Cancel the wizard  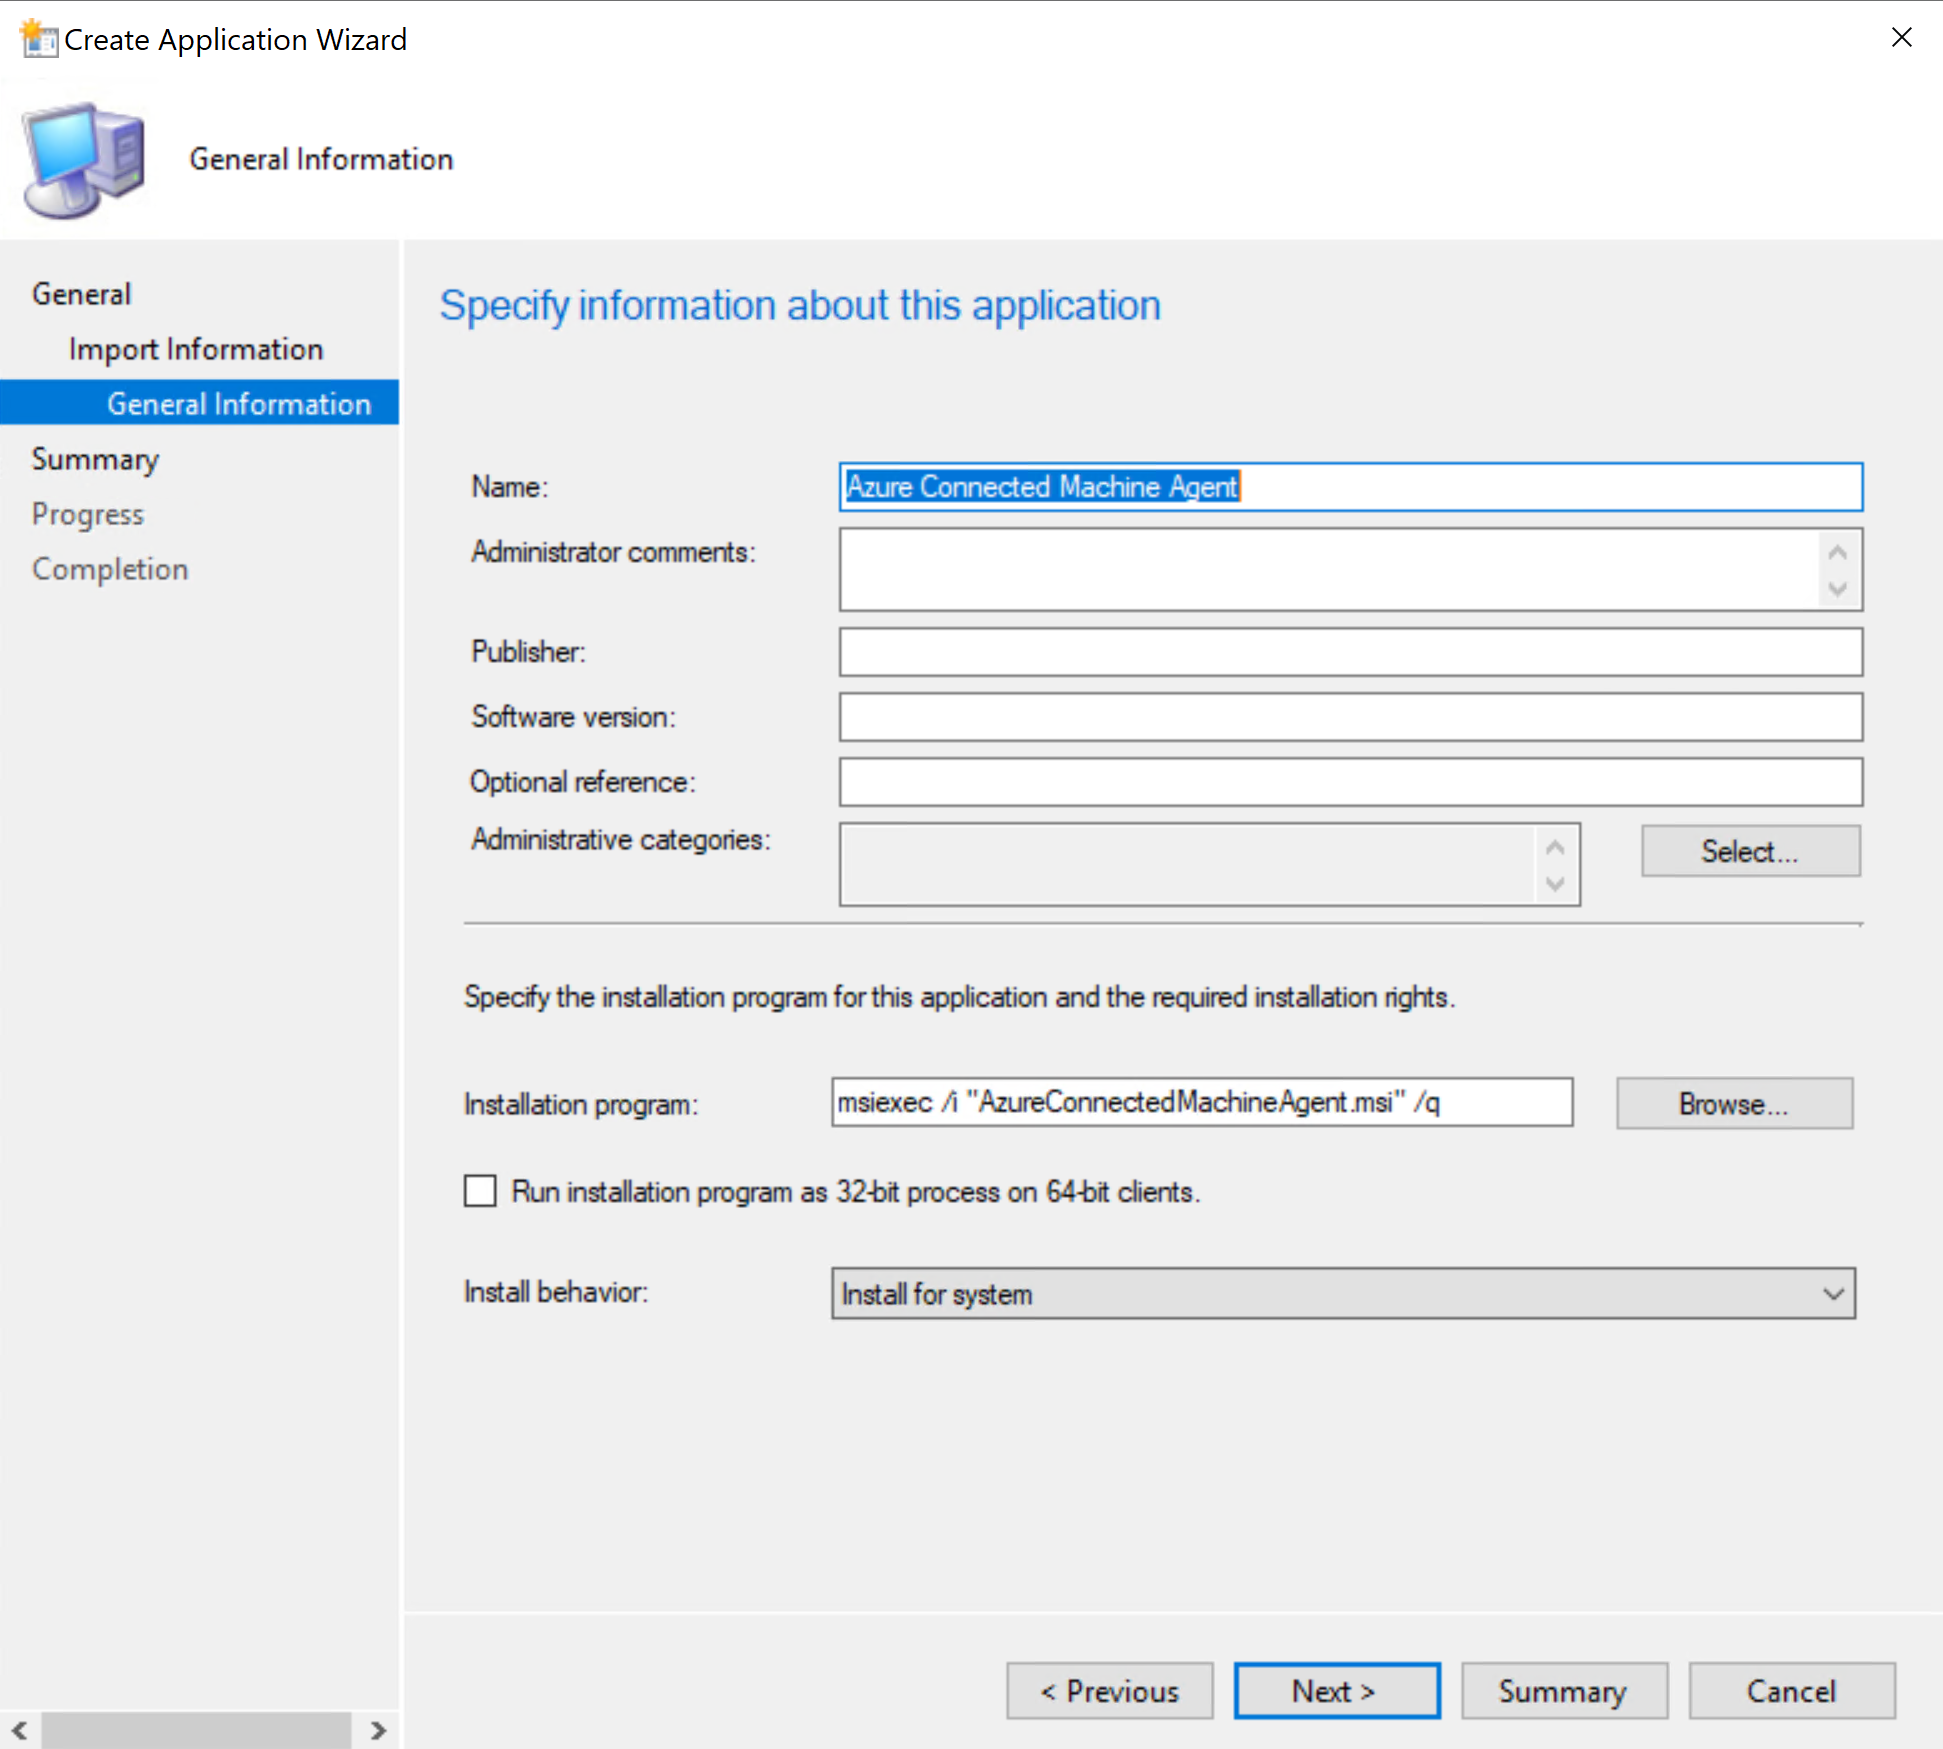pos(1791,1691)
